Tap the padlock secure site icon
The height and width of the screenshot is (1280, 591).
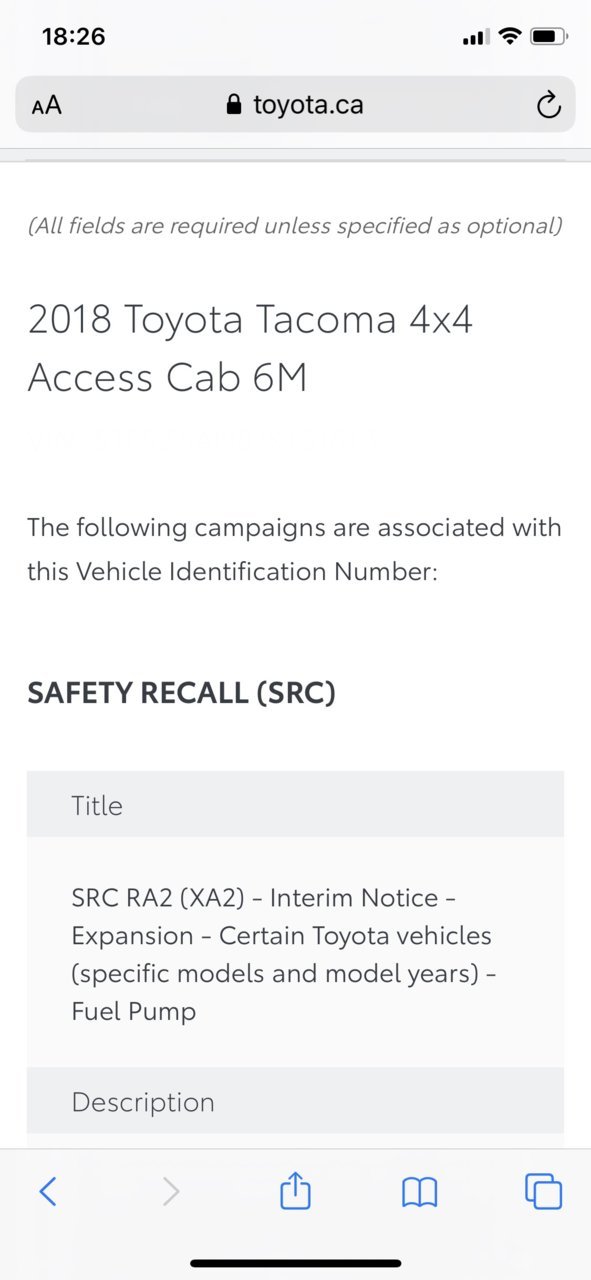pyautogui.click(x=235, y=105)
